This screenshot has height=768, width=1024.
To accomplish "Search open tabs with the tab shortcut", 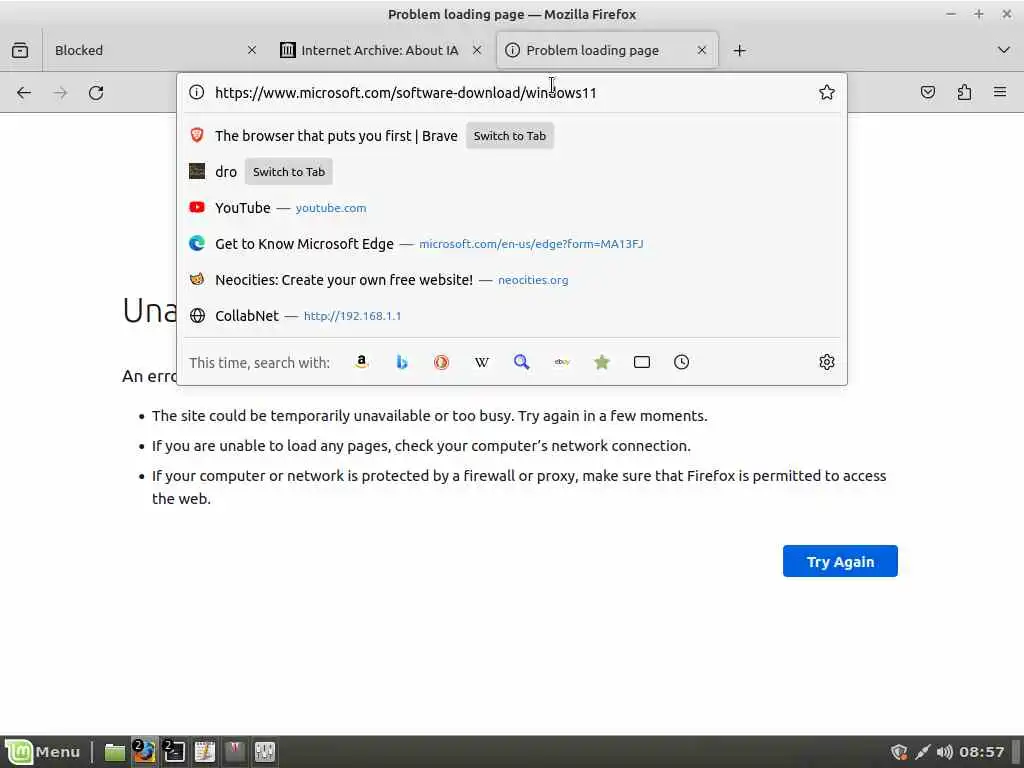I will tap(641, 362).
